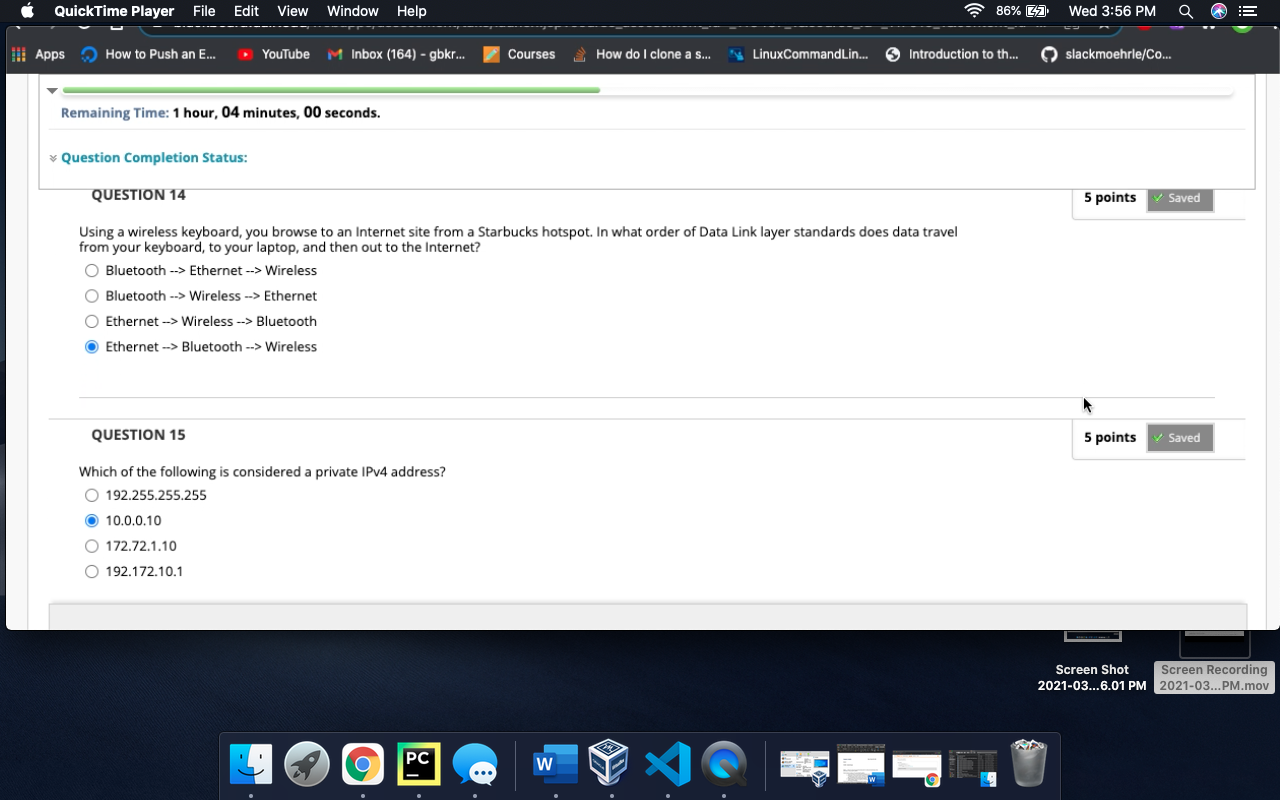The width and height of the screenshot is (1280, 800).
Task: Open Siri from the menu bar
Action: 1218,11
